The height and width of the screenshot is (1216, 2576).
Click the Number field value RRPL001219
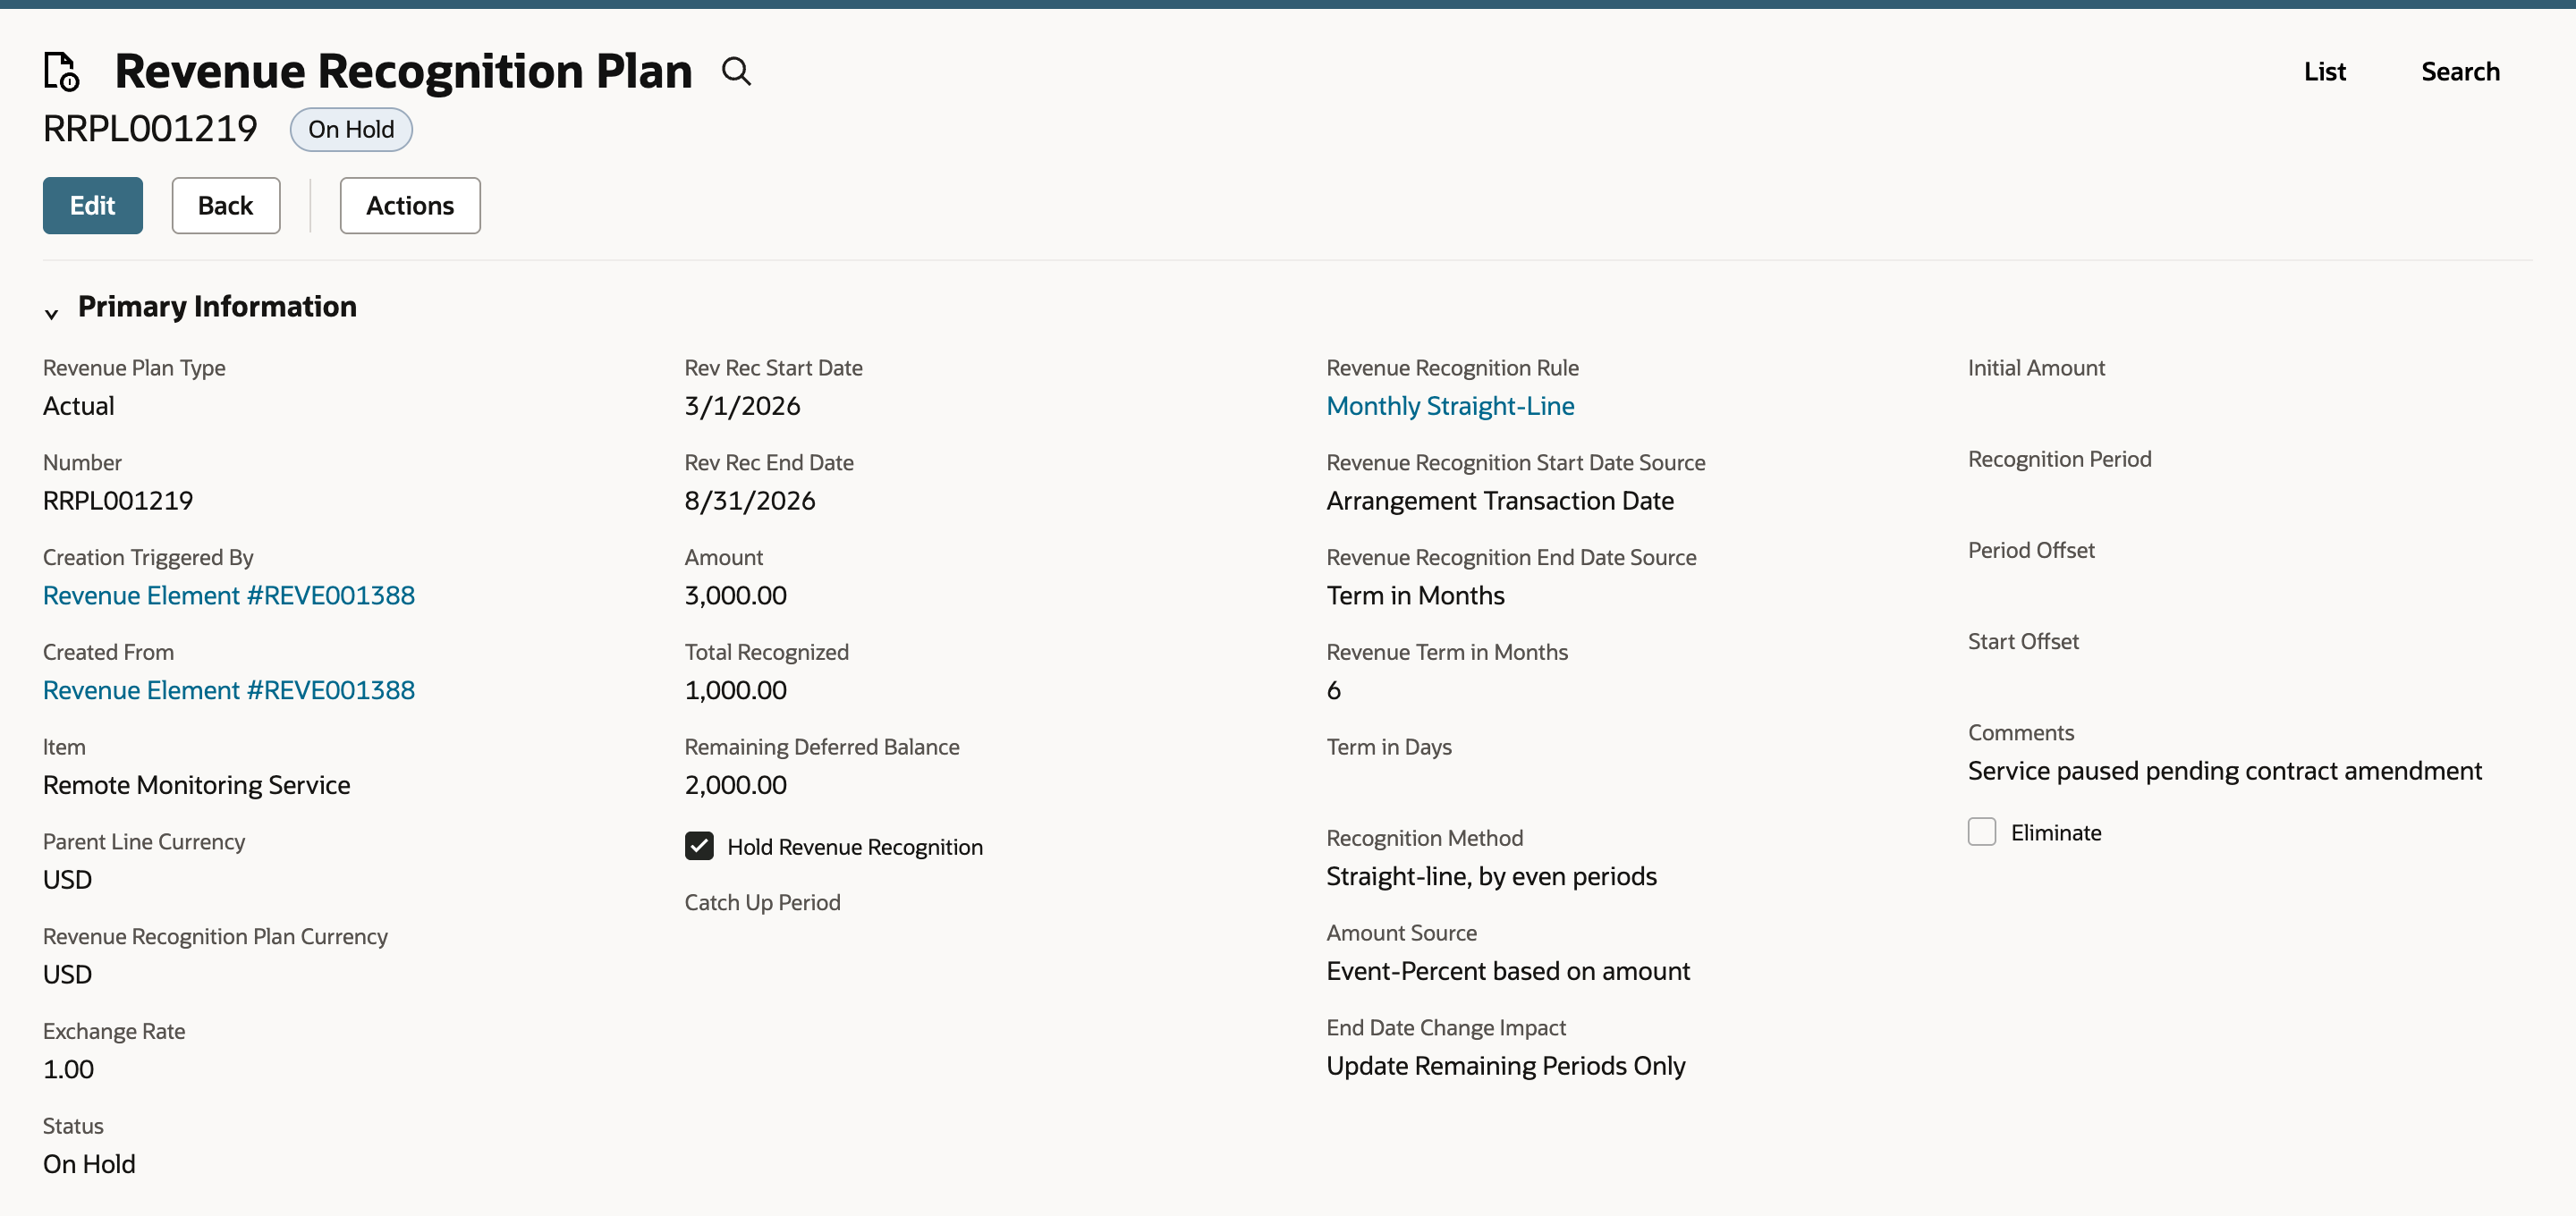(x=118, y=502)
